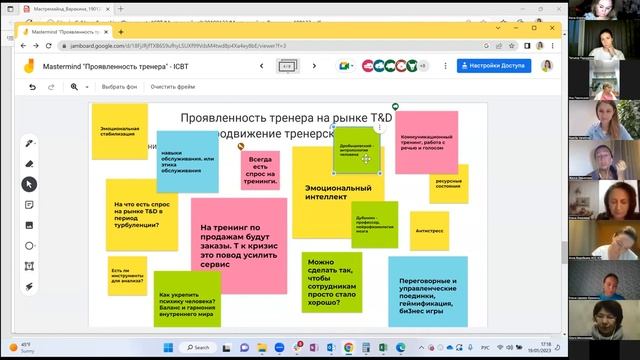Select the Антистресс yellow note

point(429,231)
